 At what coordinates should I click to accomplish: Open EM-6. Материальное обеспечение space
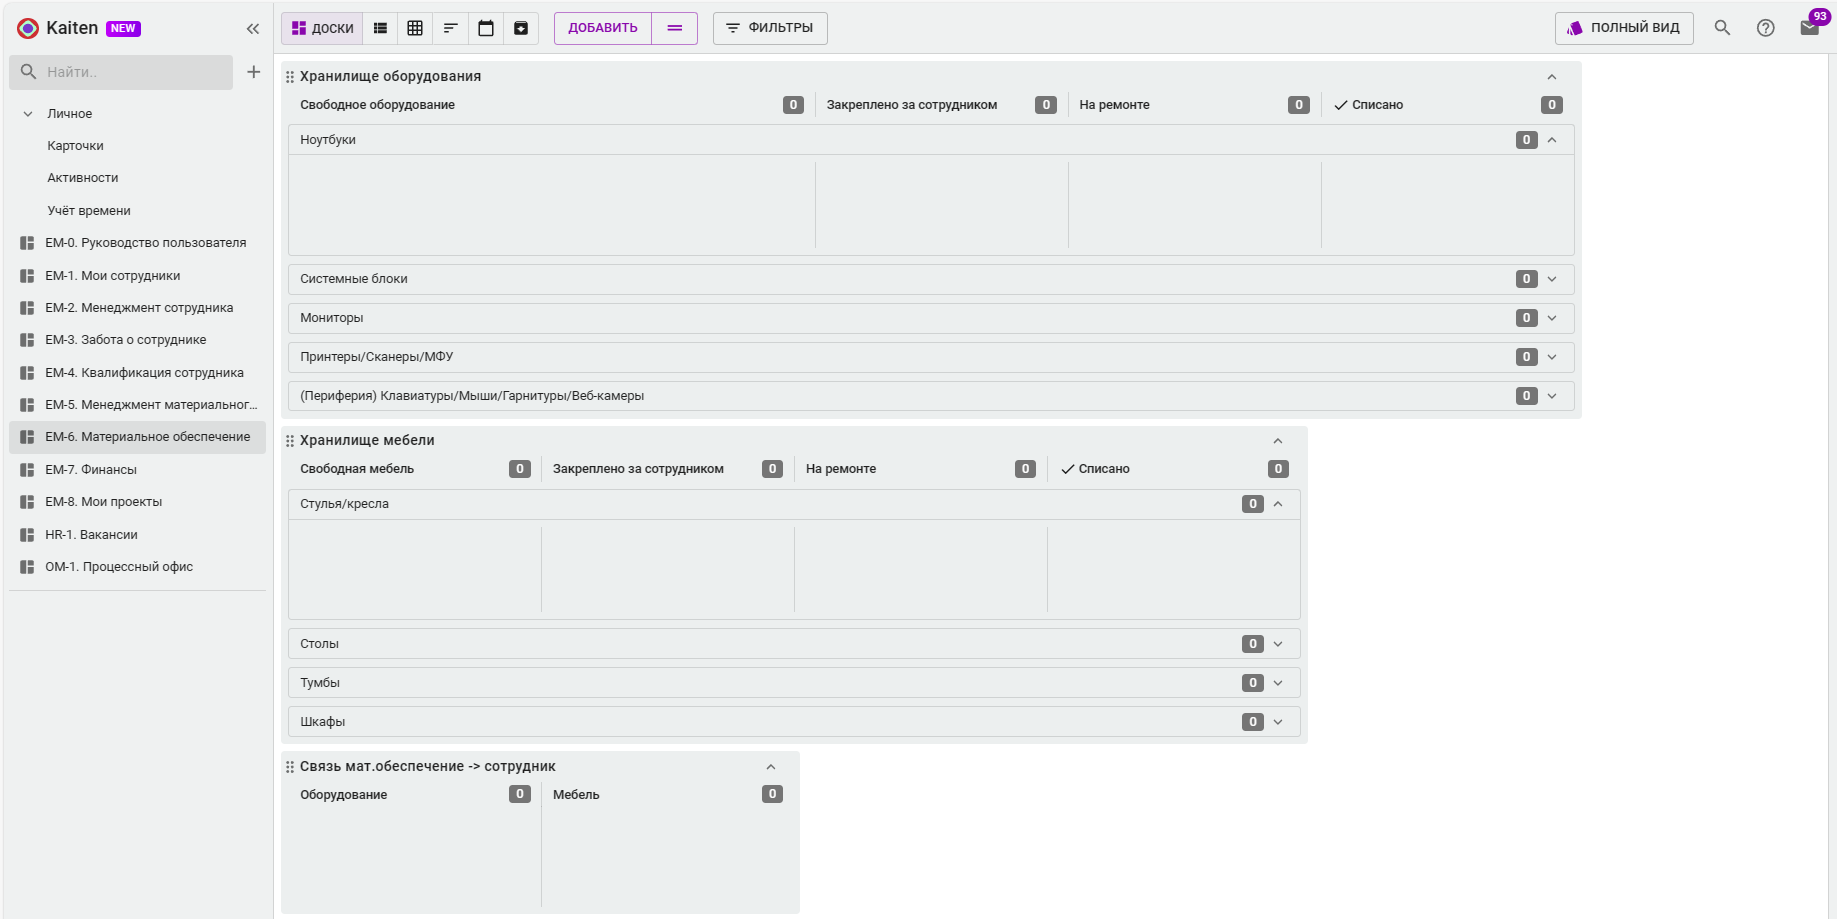point(138,437)
